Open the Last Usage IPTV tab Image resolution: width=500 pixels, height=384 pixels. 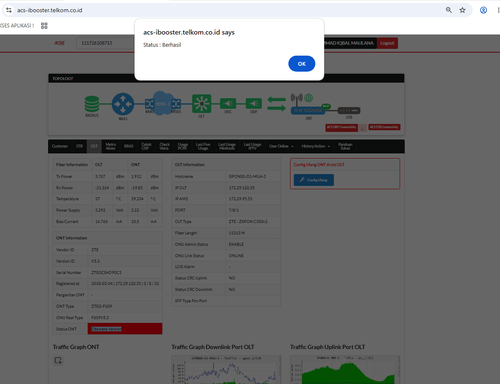(252, 146)
